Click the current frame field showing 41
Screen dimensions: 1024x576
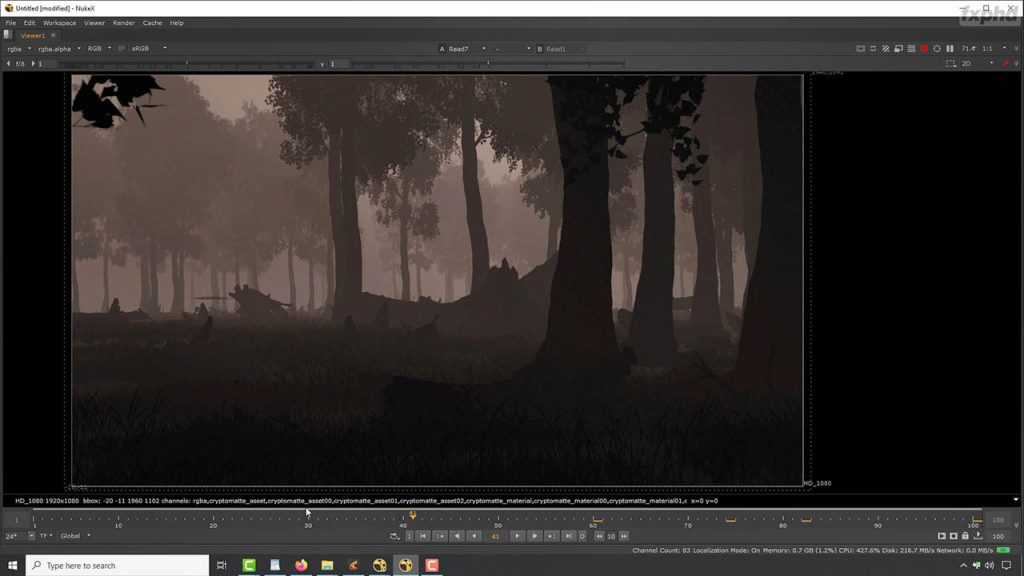(x=495, y=536)
